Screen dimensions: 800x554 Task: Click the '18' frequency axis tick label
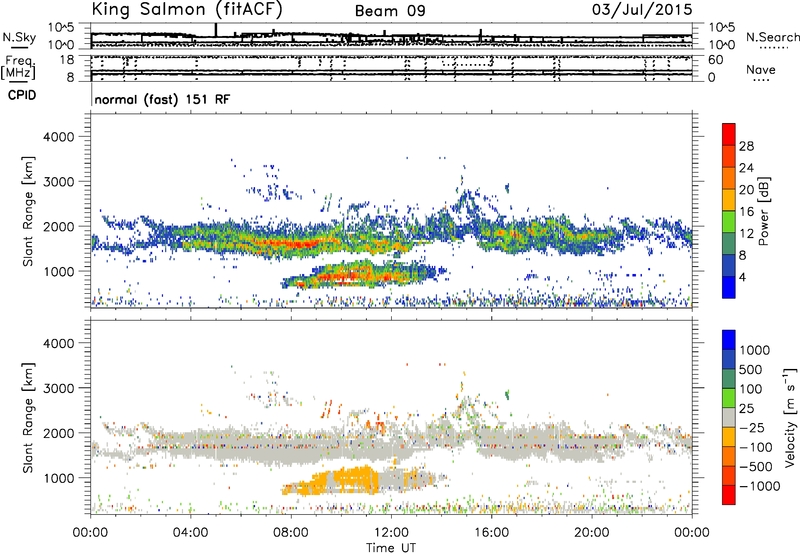click(67, 60)
